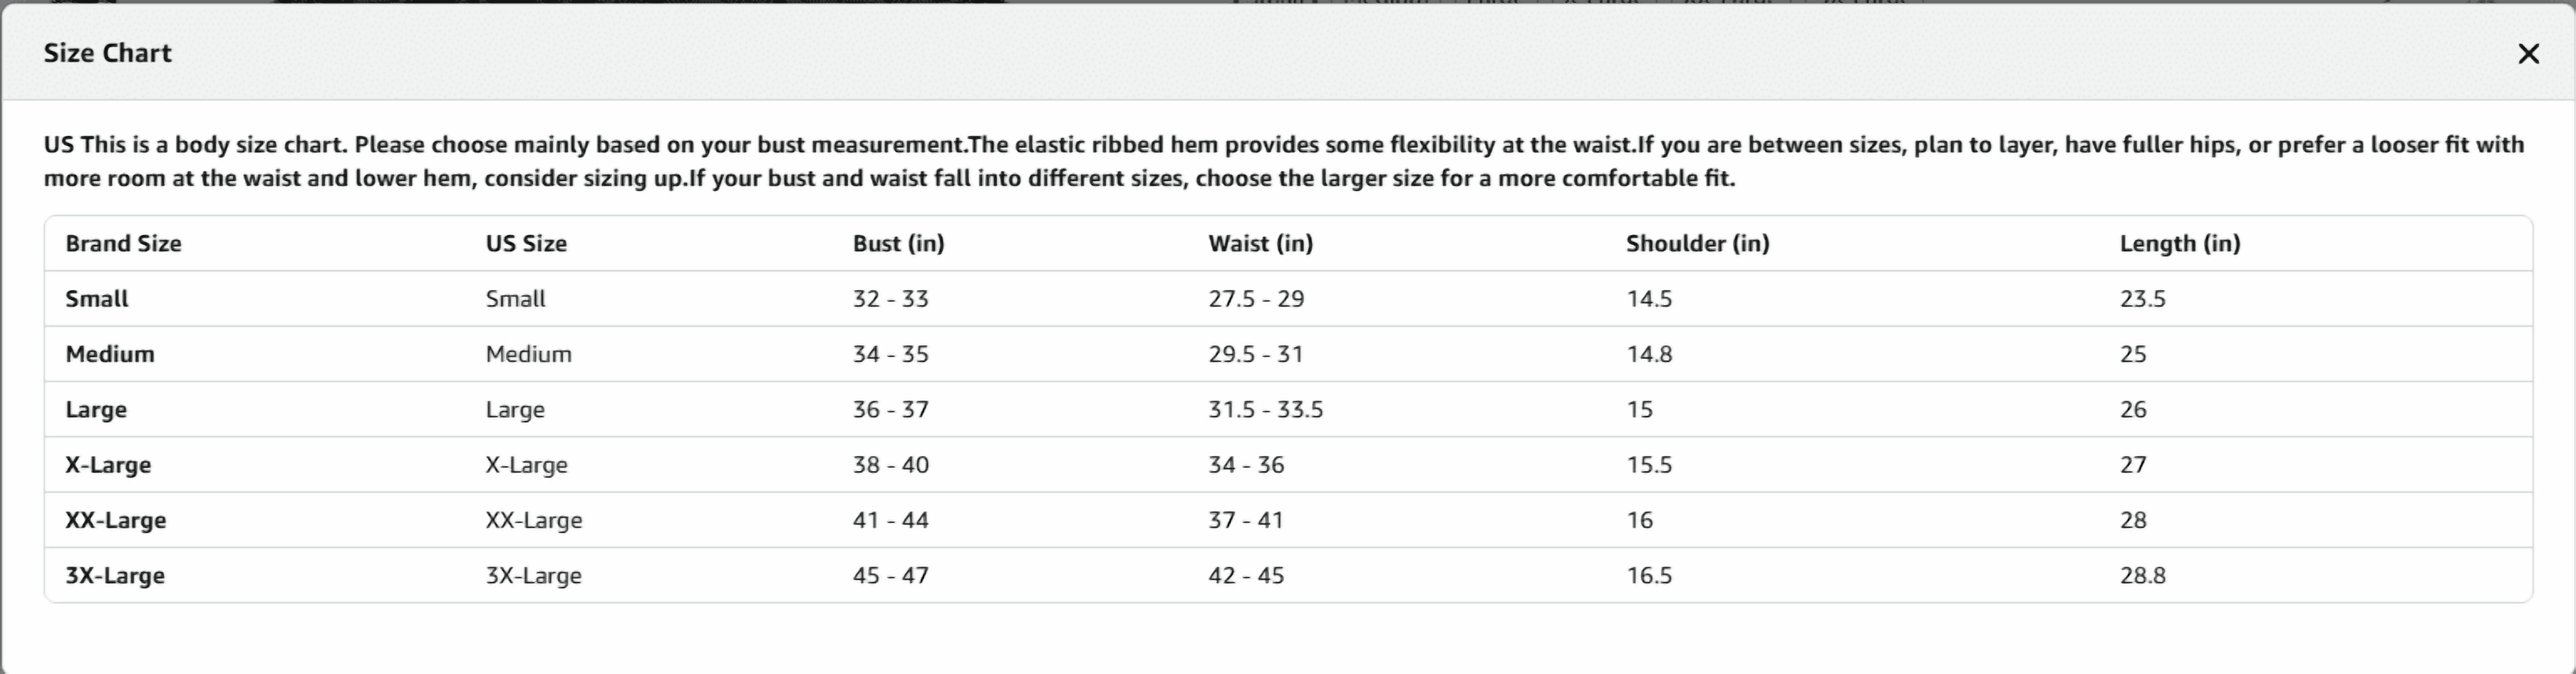Viewport: 2576px width, 674px height.
Task: Click the Brand Size column header
Action: coord(123,243)
